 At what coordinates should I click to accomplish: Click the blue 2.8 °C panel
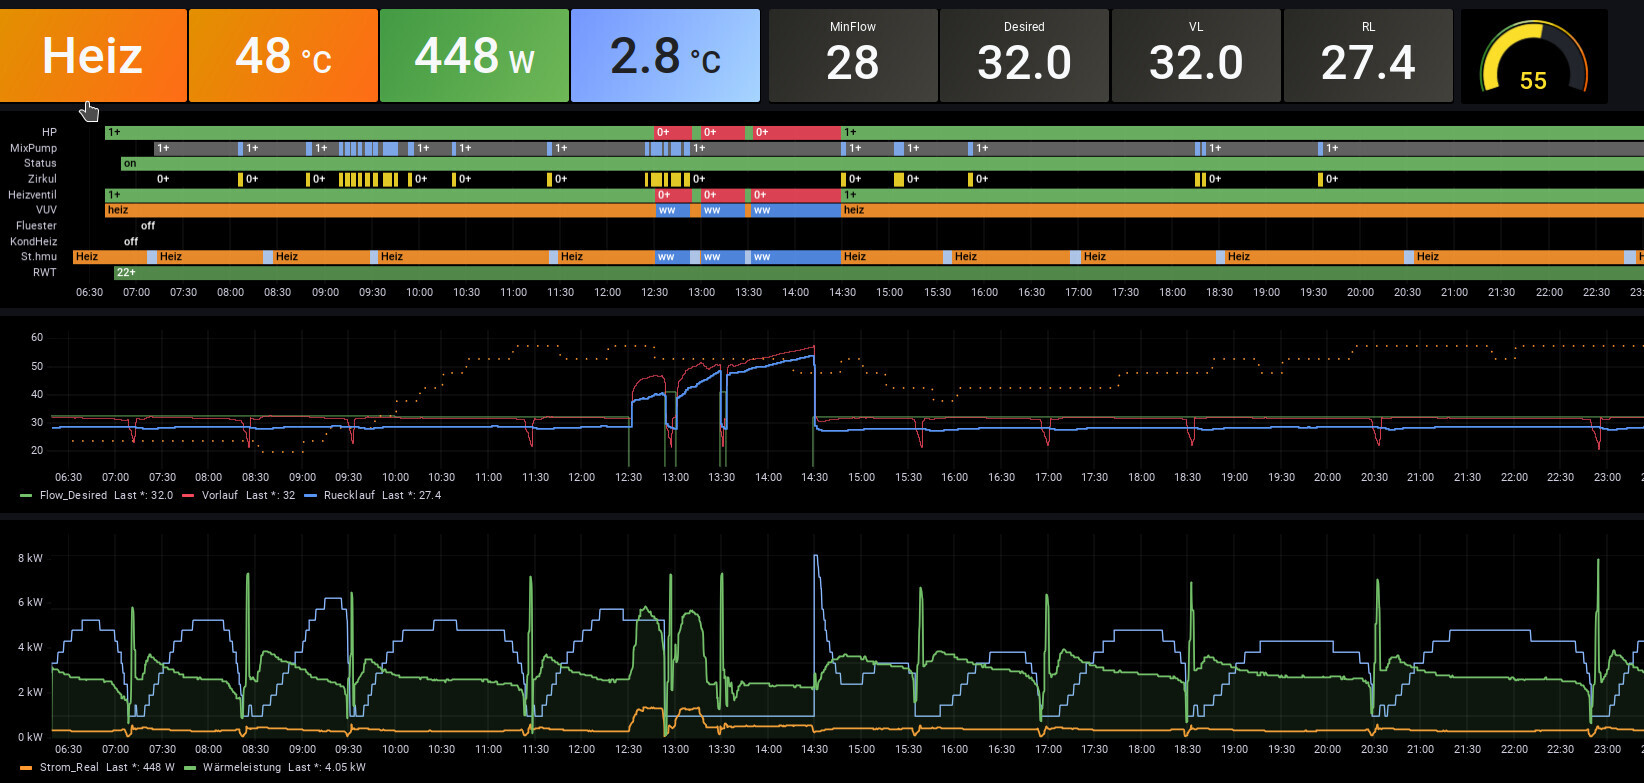point(665,55)
